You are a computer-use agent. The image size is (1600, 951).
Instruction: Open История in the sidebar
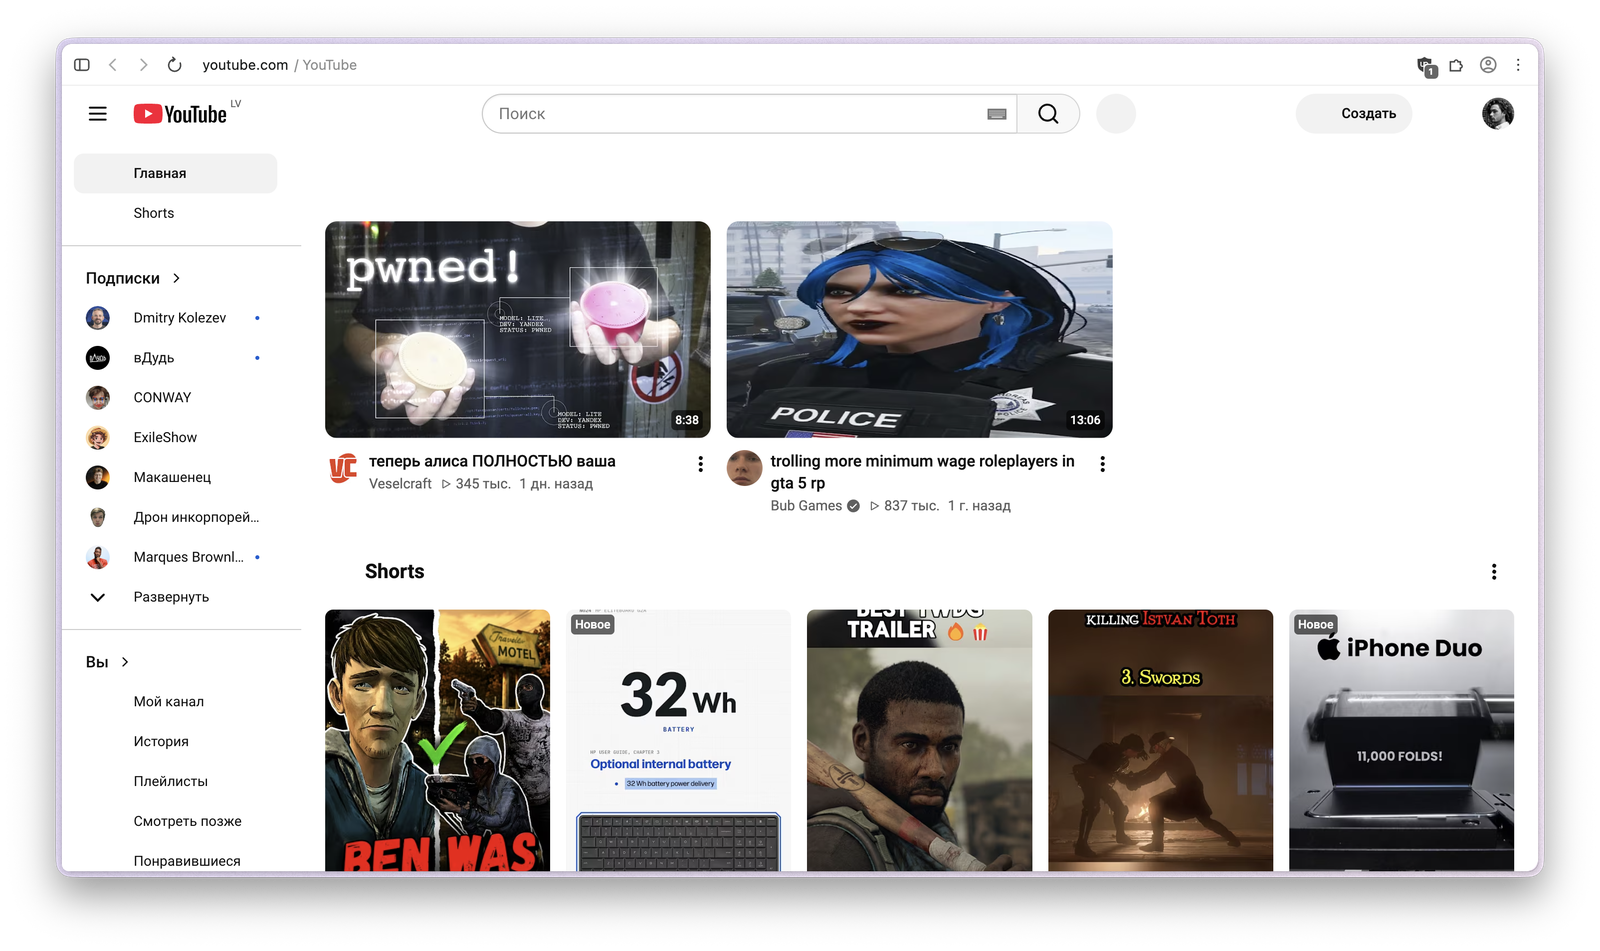tap(175, 741)
